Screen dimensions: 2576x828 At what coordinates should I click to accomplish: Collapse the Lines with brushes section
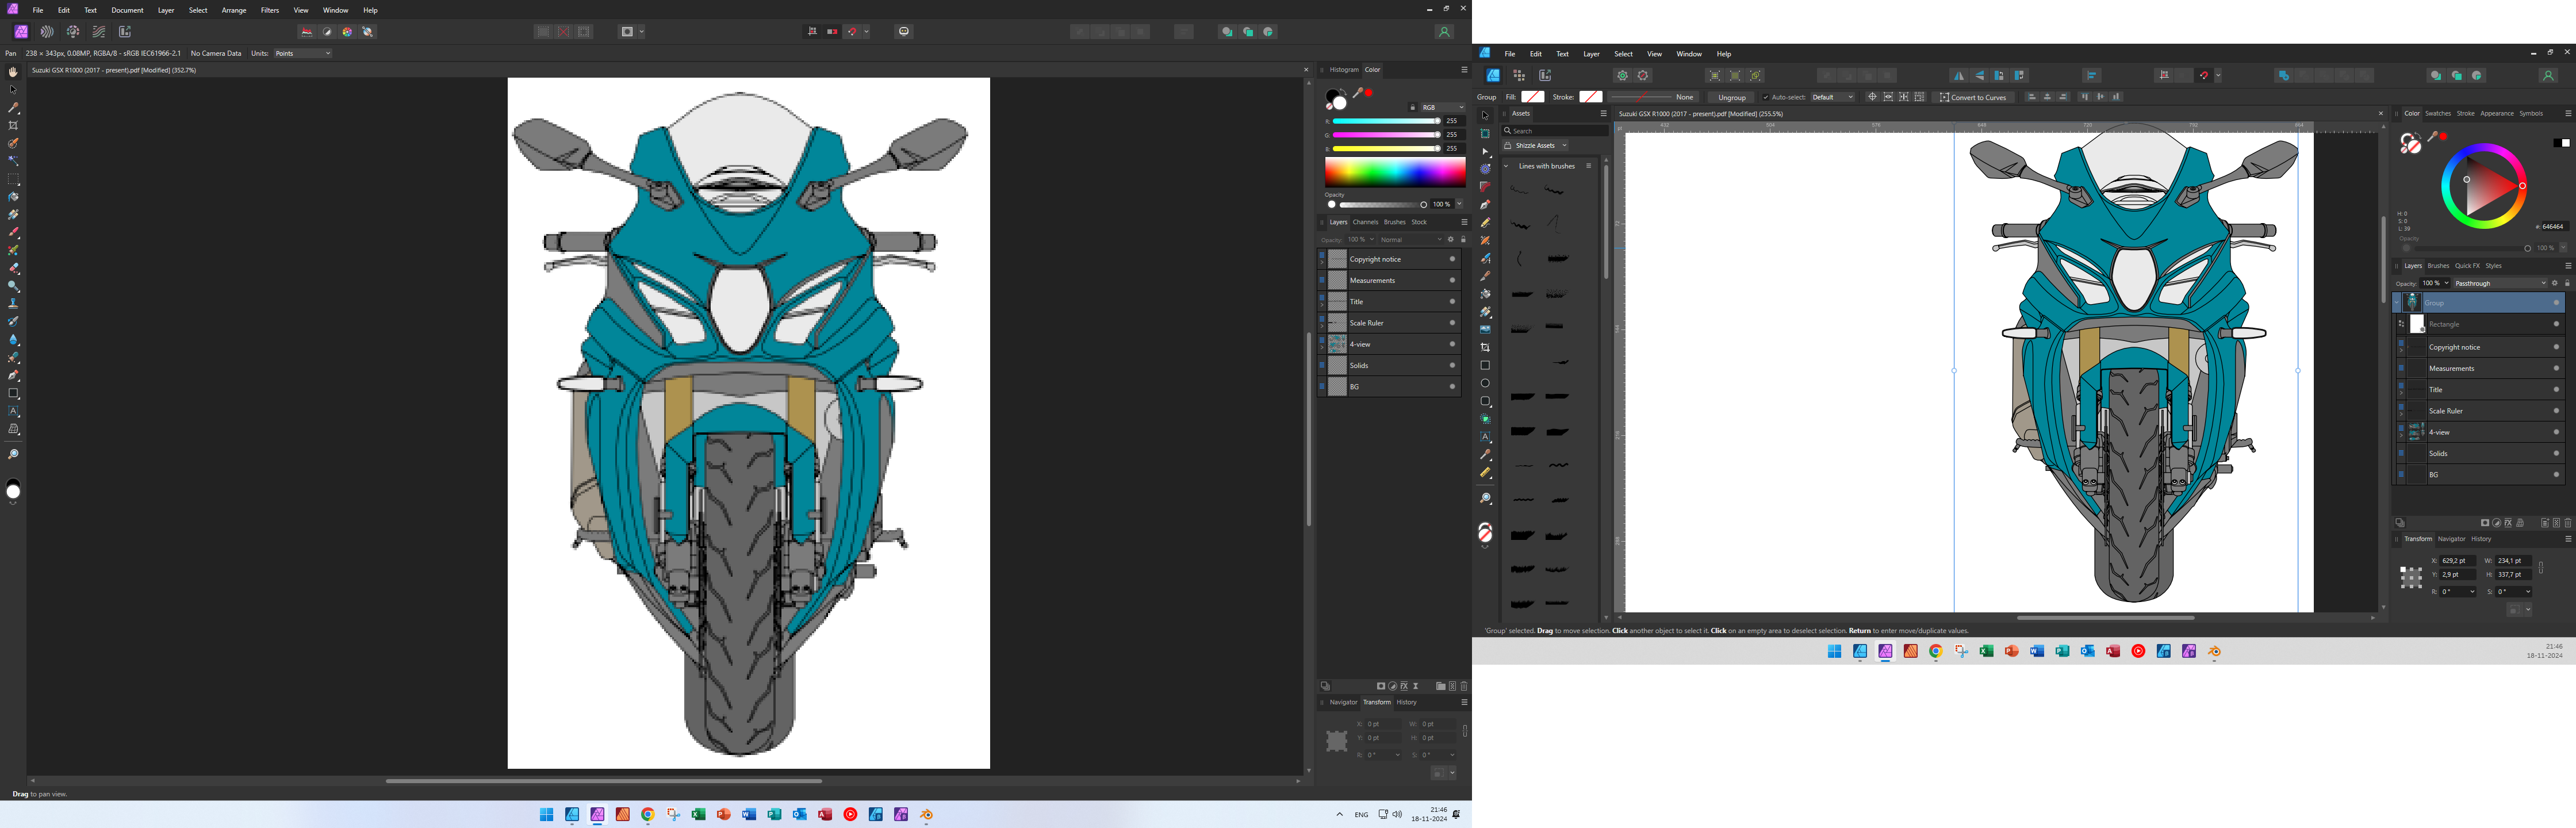pos(1507,166)
